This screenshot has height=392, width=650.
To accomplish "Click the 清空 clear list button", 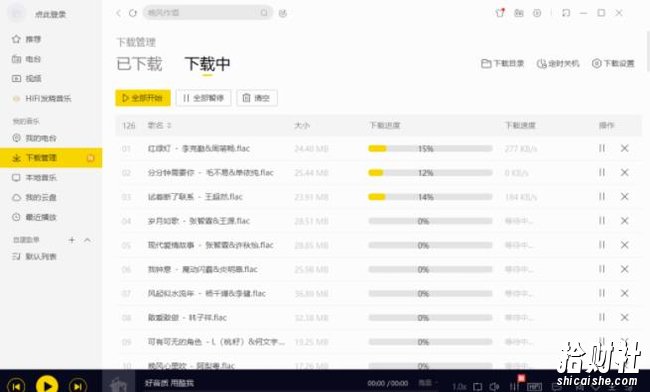I will (257, 98).
